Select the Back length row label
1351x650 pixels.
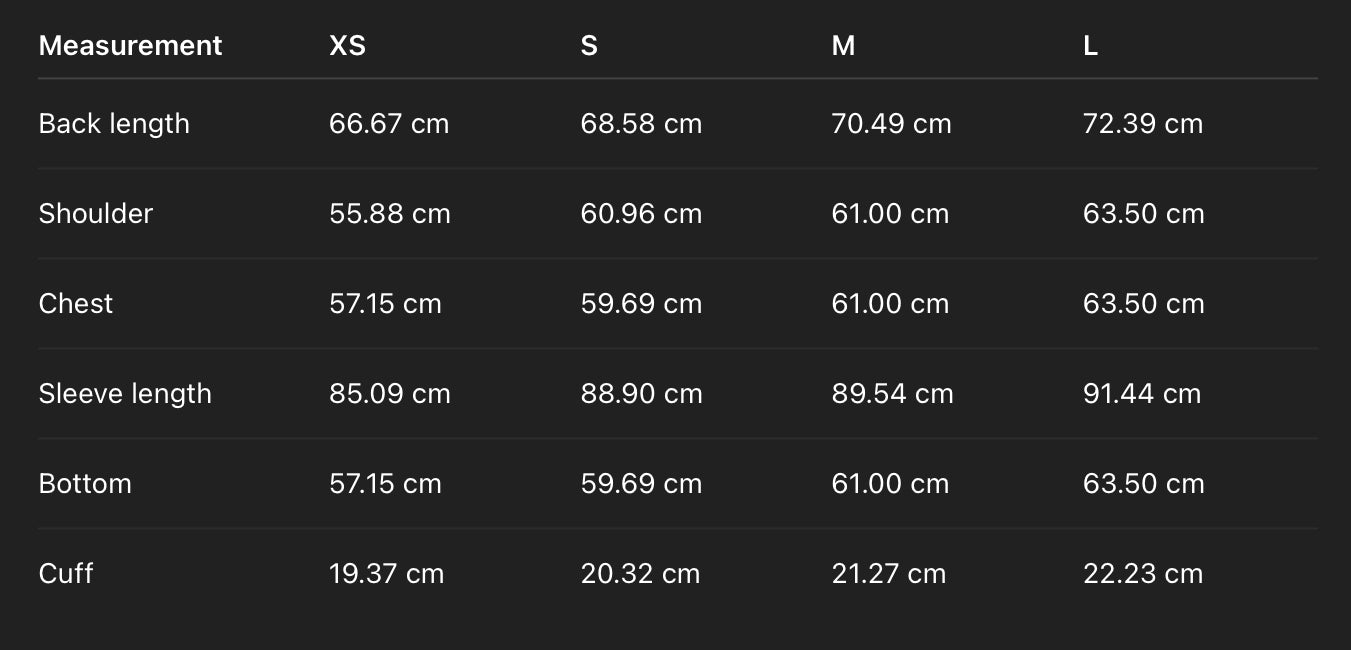[114, 124]
